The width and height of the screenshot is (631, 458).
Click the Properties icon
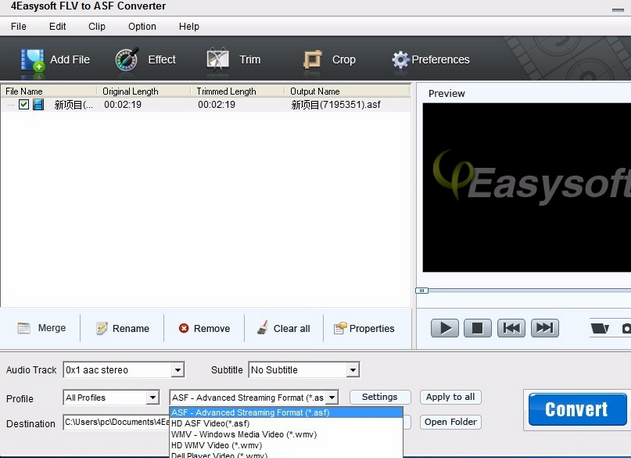click(x=340, y=328)
